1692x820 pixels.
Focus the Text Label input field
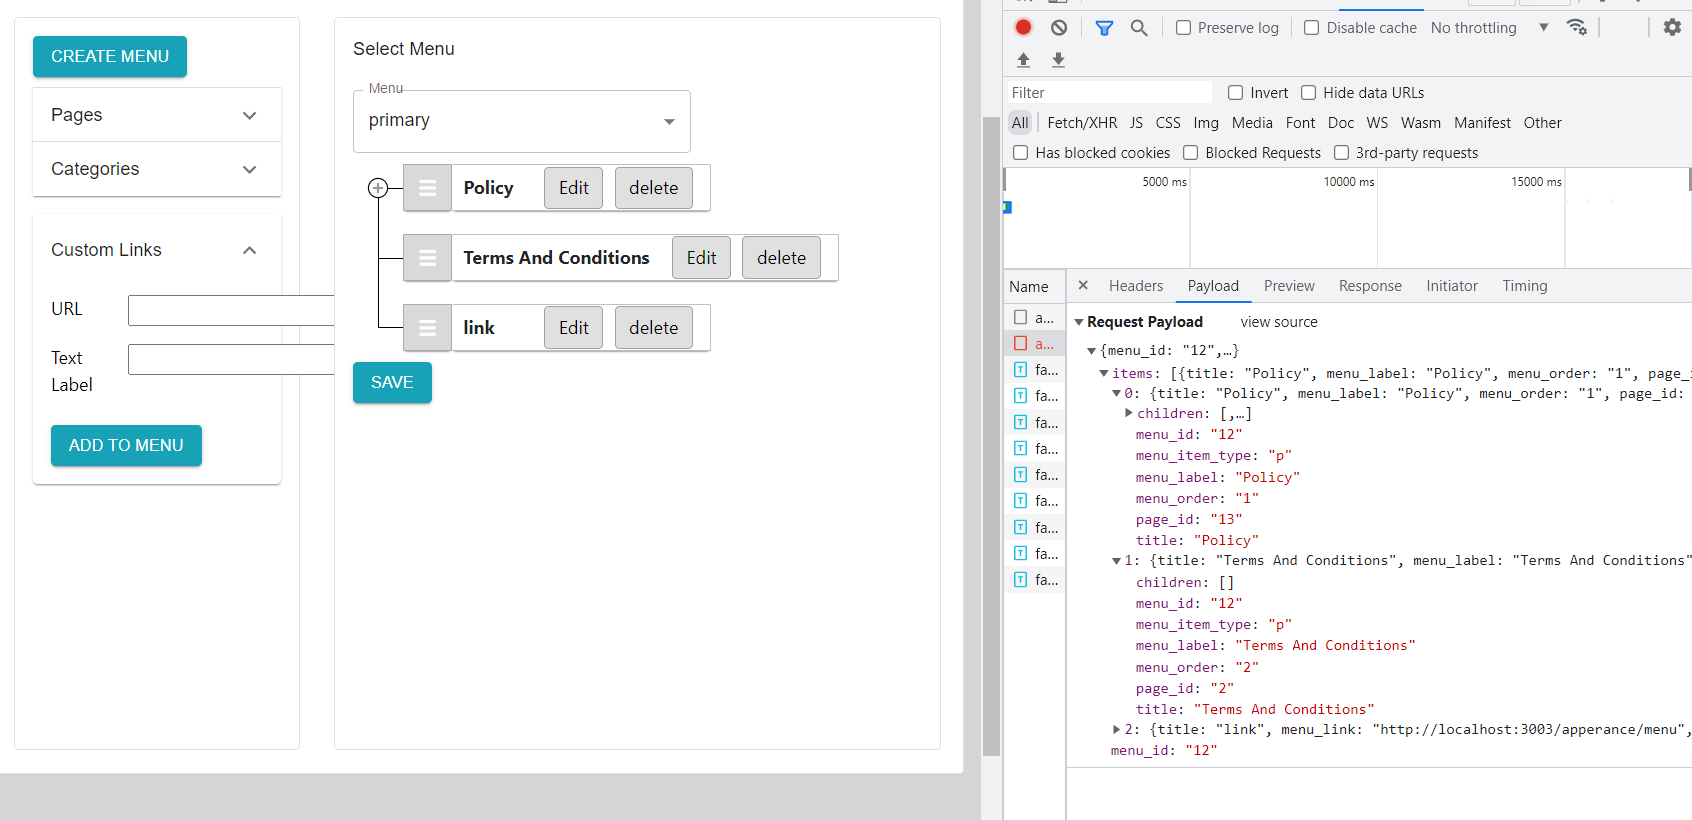231,359
